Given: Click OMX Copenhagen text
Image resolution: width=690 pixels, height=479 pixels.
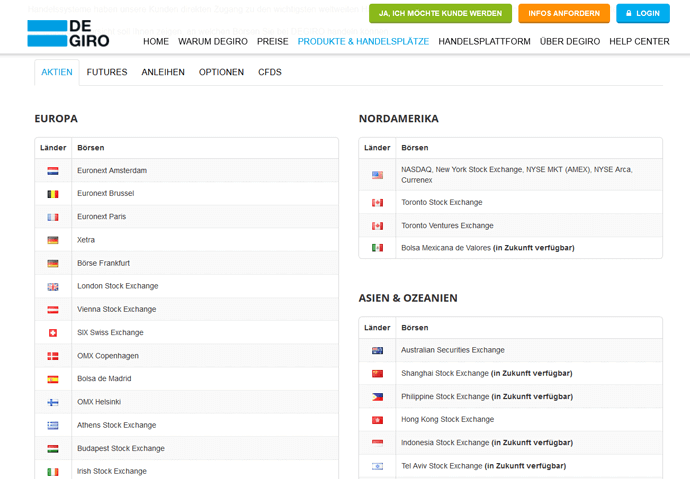Looking at the screenshot, I should point(108,356).
